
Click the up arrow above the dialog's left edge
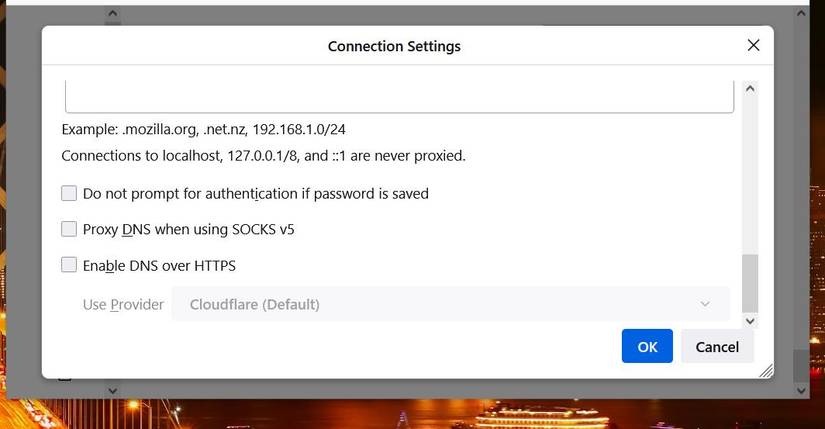point(112,14)
